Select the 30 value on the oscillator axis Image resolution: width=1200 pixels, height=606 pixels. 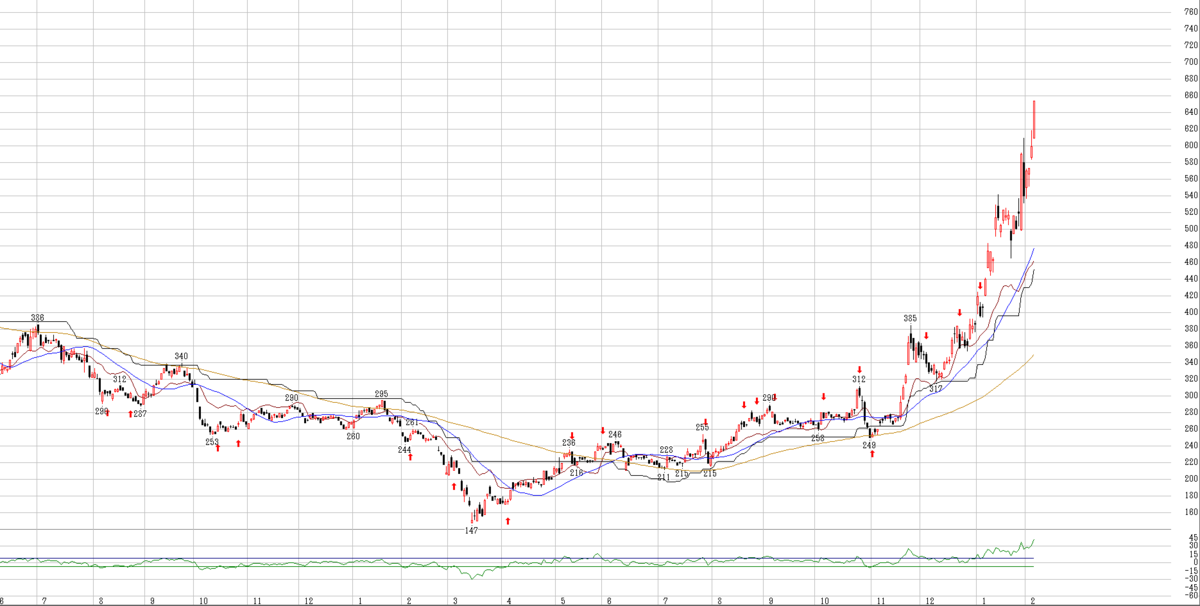click(x=1193, y=545)
